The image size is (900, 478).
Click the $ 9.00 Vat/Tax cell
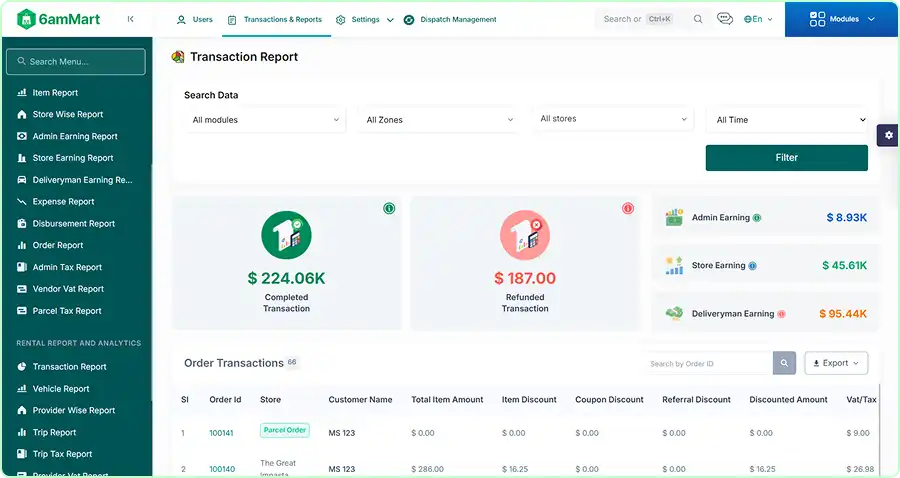pyautogui.click(x=858, y=433)
